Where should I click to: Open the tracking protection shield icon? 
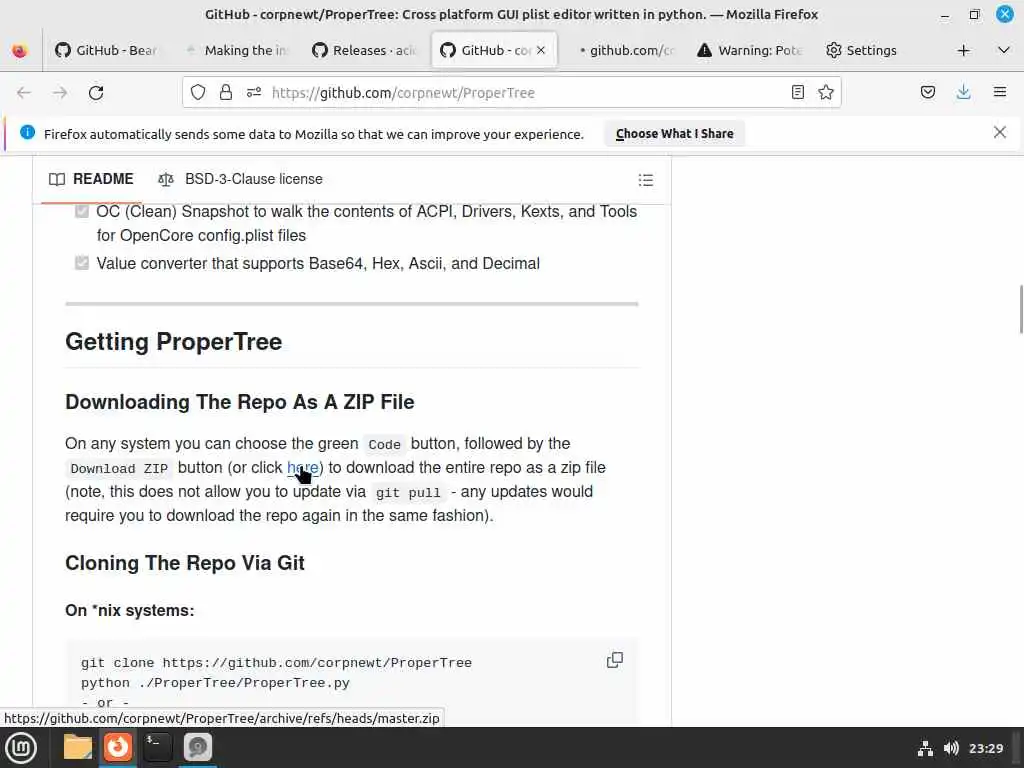[198, 92]
